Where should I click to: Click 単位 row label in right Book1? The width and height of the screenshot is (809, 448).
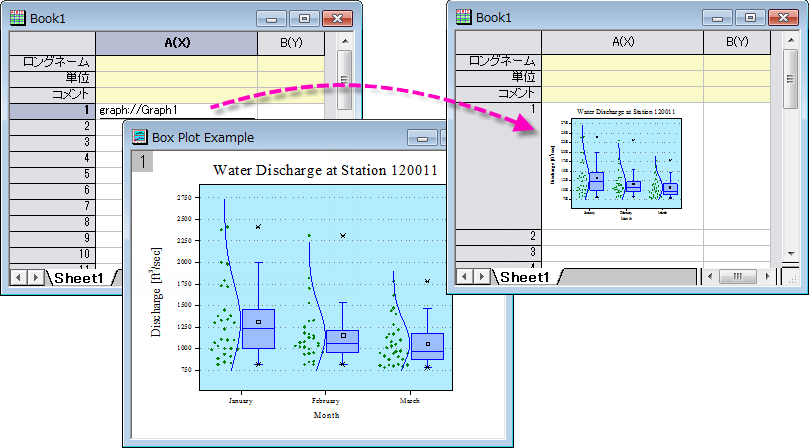[x=498, y=78]
